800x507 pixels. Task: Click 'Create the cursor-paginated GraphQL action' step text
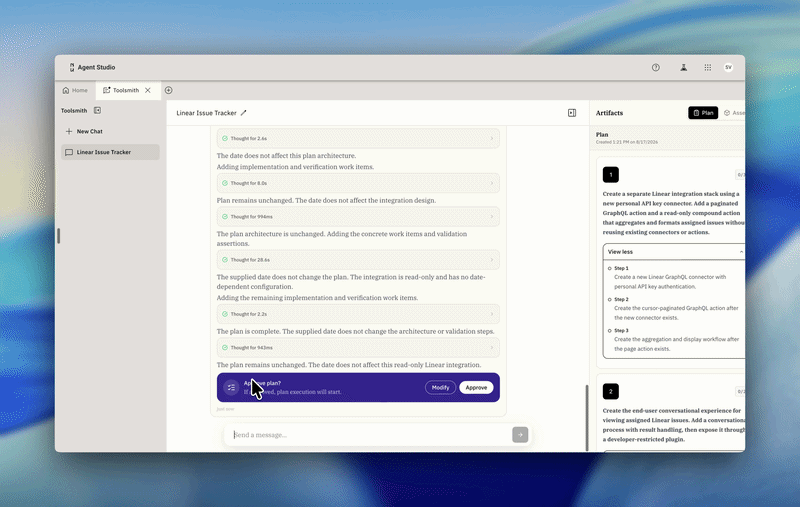[x=676, y=313]
